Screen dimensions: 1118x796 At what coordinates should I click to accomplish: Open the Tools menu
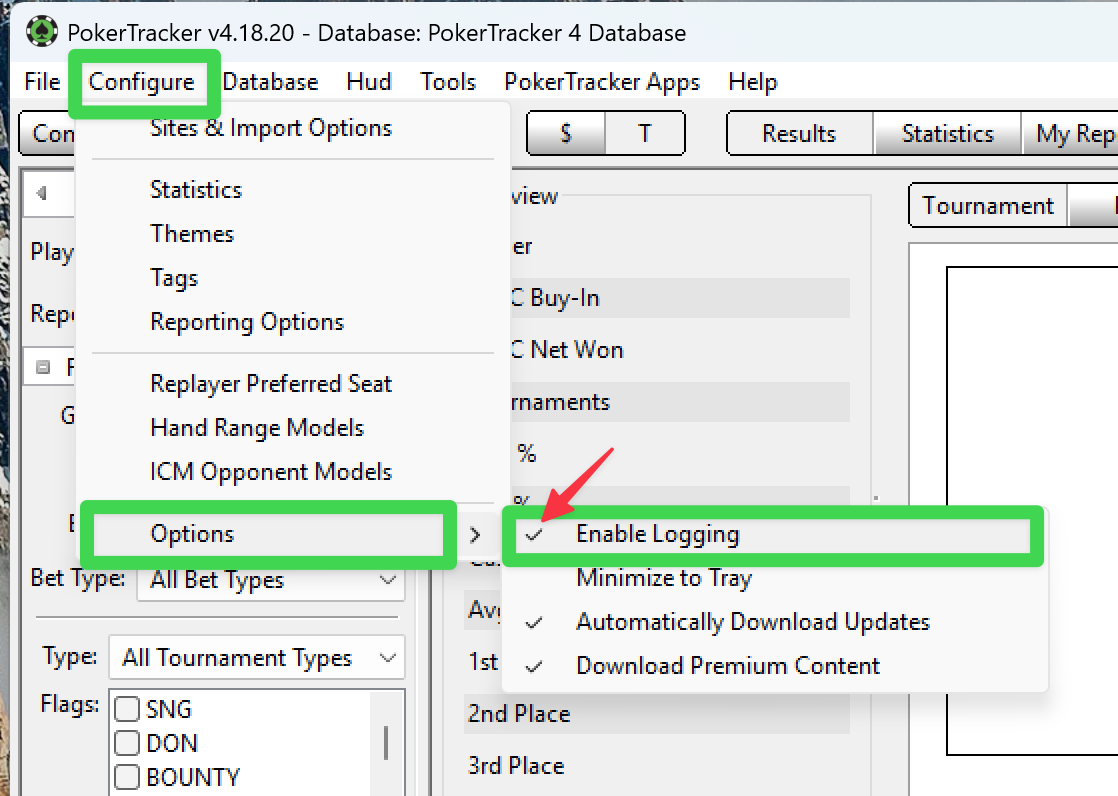point(448,81)
